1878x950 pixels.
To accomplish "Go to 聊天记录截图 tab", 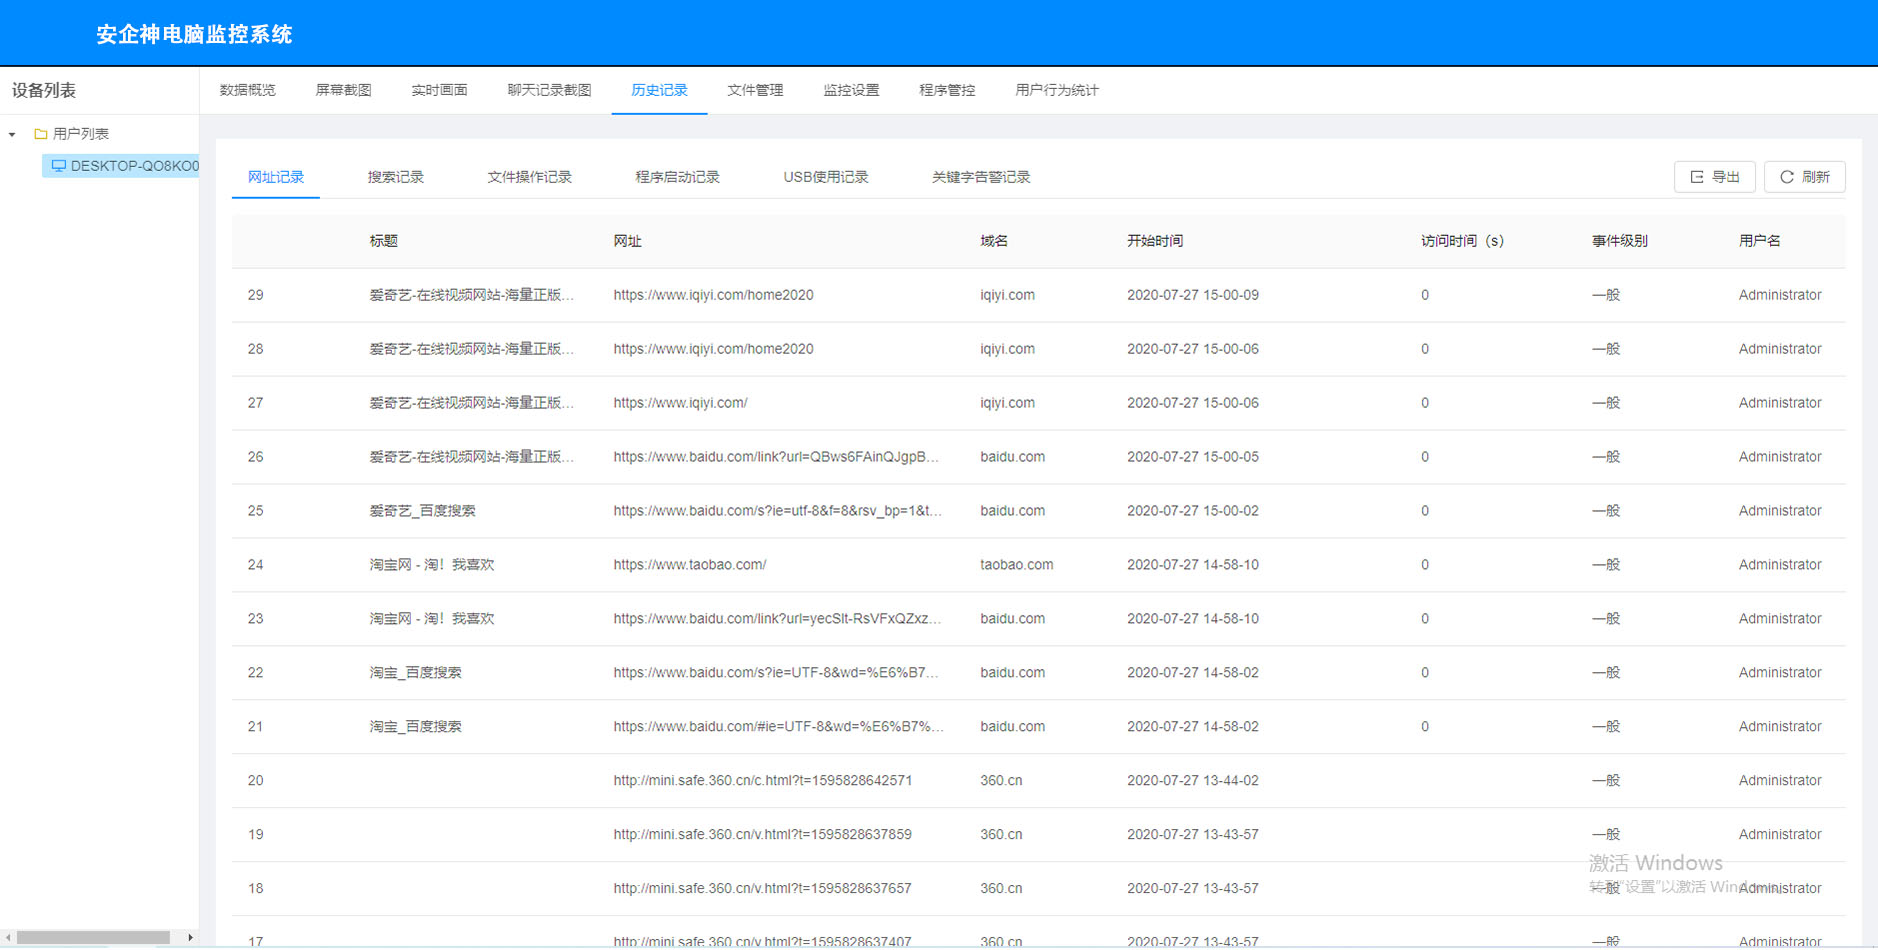I will point(549,90).
